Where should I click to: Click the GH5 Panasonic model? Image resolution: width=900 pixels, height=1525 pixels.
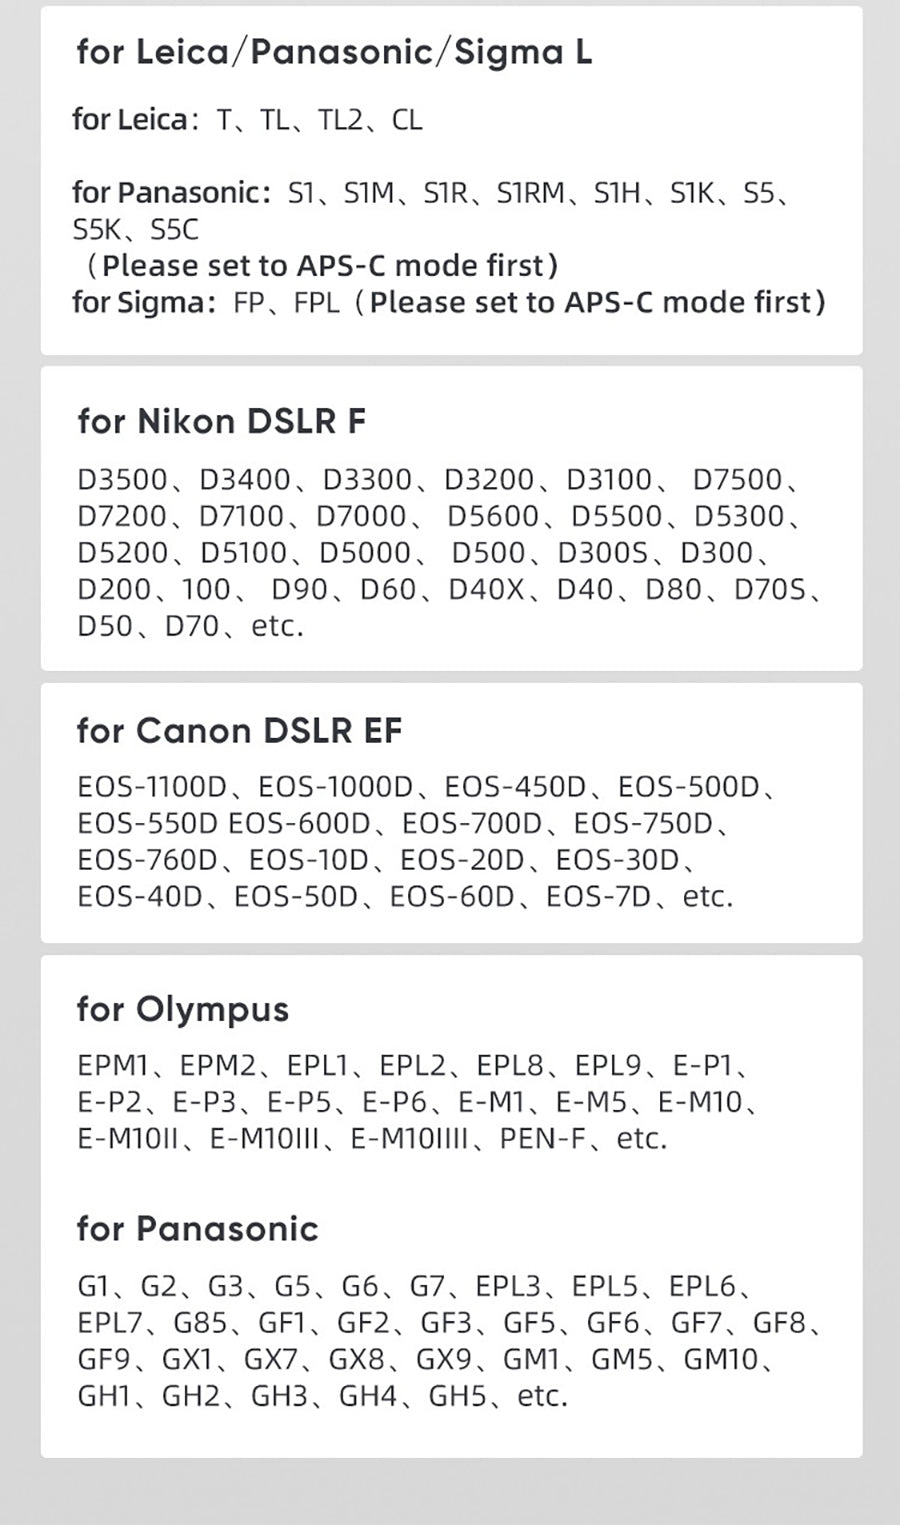click(x=457, y=1395)
